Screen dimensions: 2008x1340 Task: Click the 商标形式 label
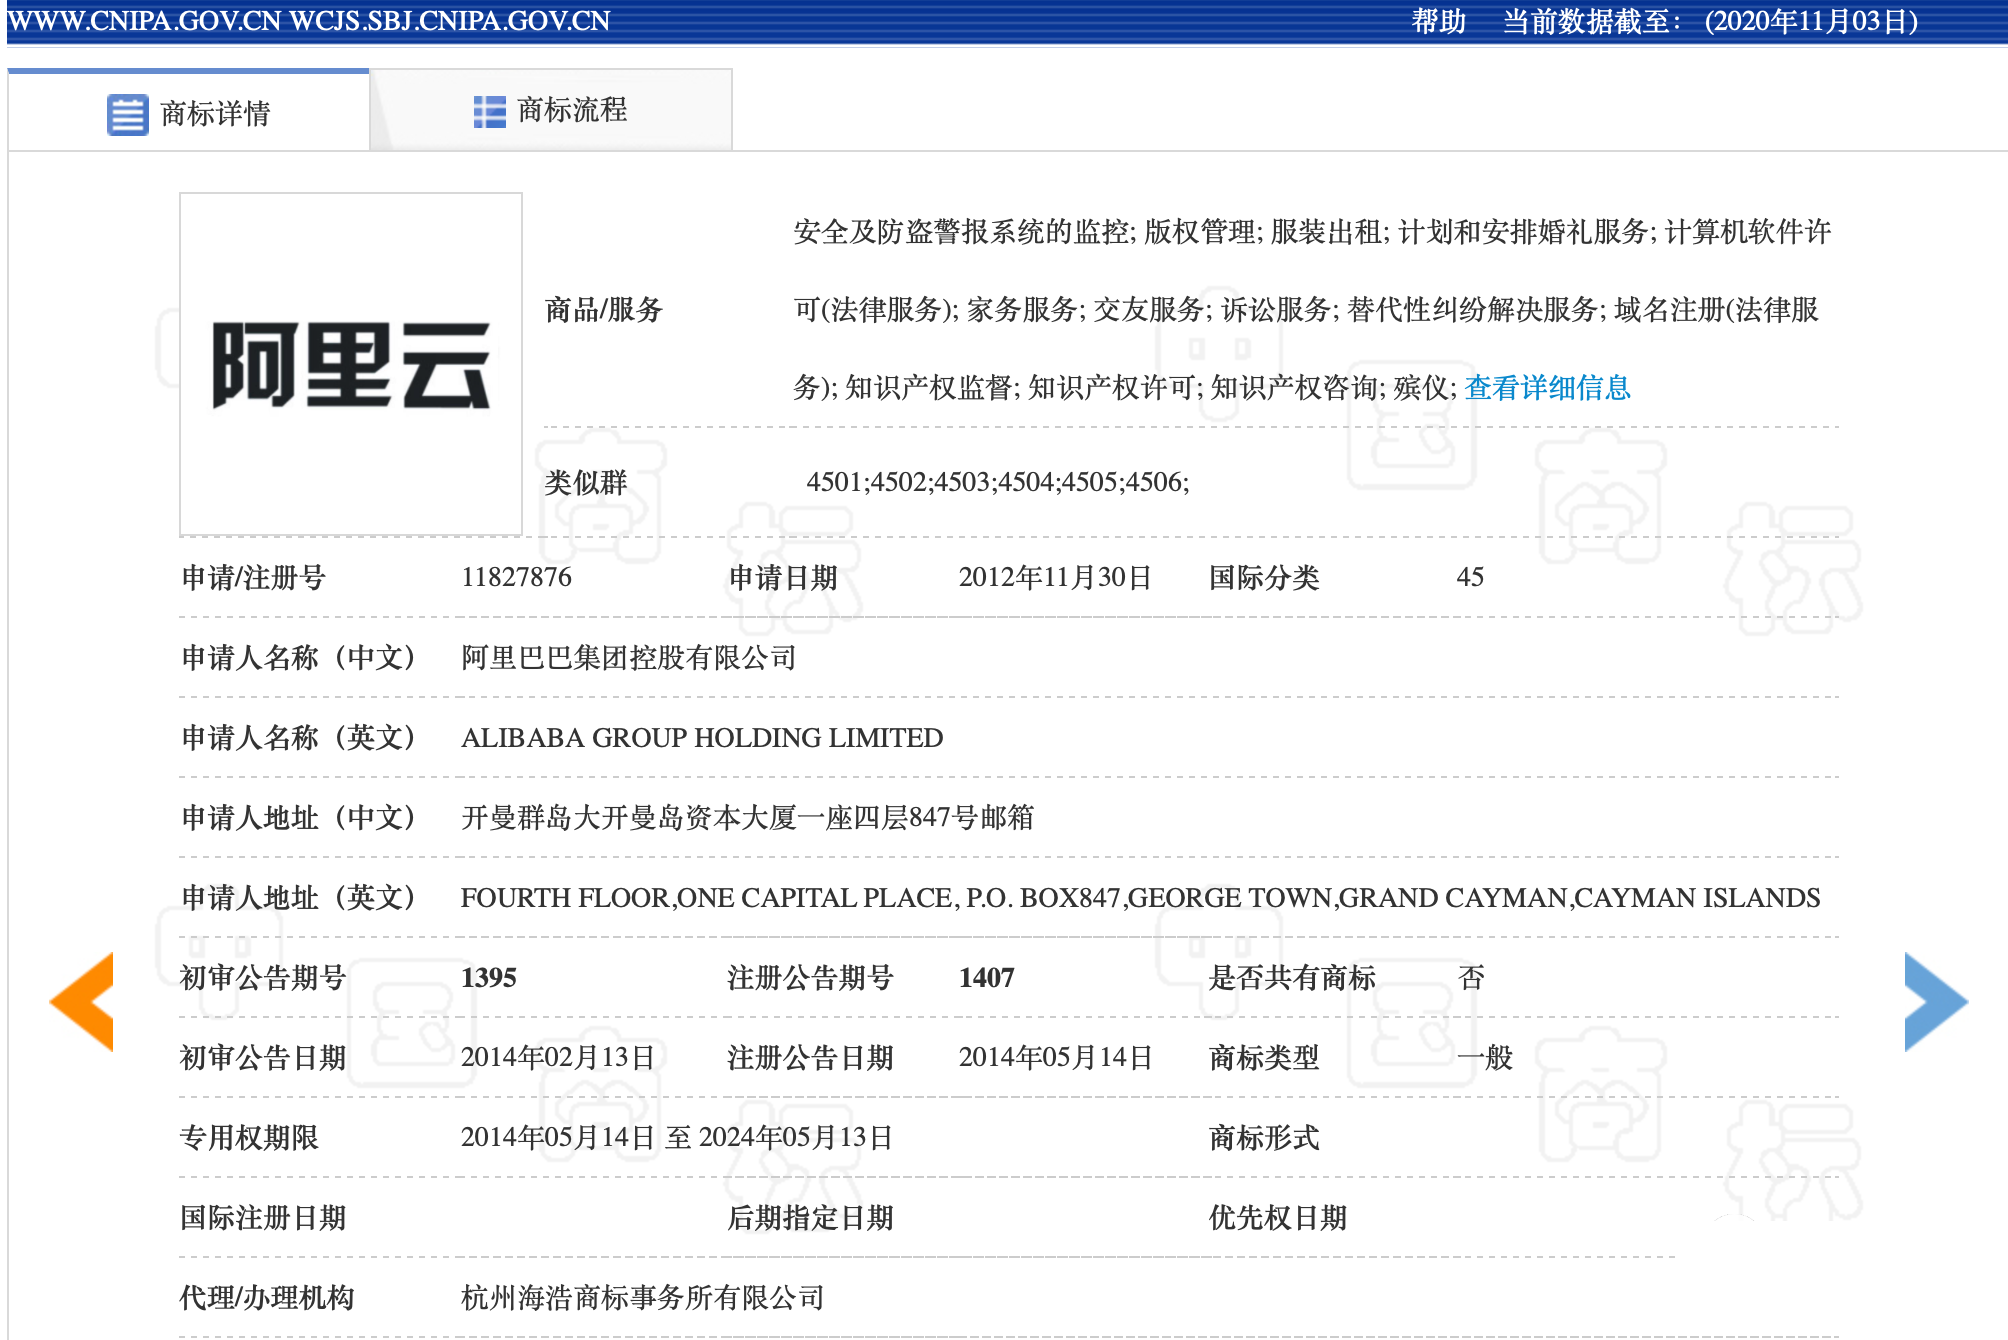coord(1264,1137)
